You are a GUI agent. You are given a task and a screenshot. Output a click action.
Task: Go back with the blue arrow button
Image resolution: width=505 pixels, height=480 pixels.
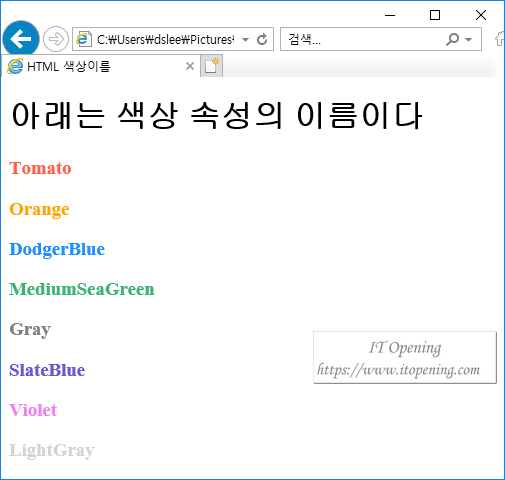click(21, 39)
